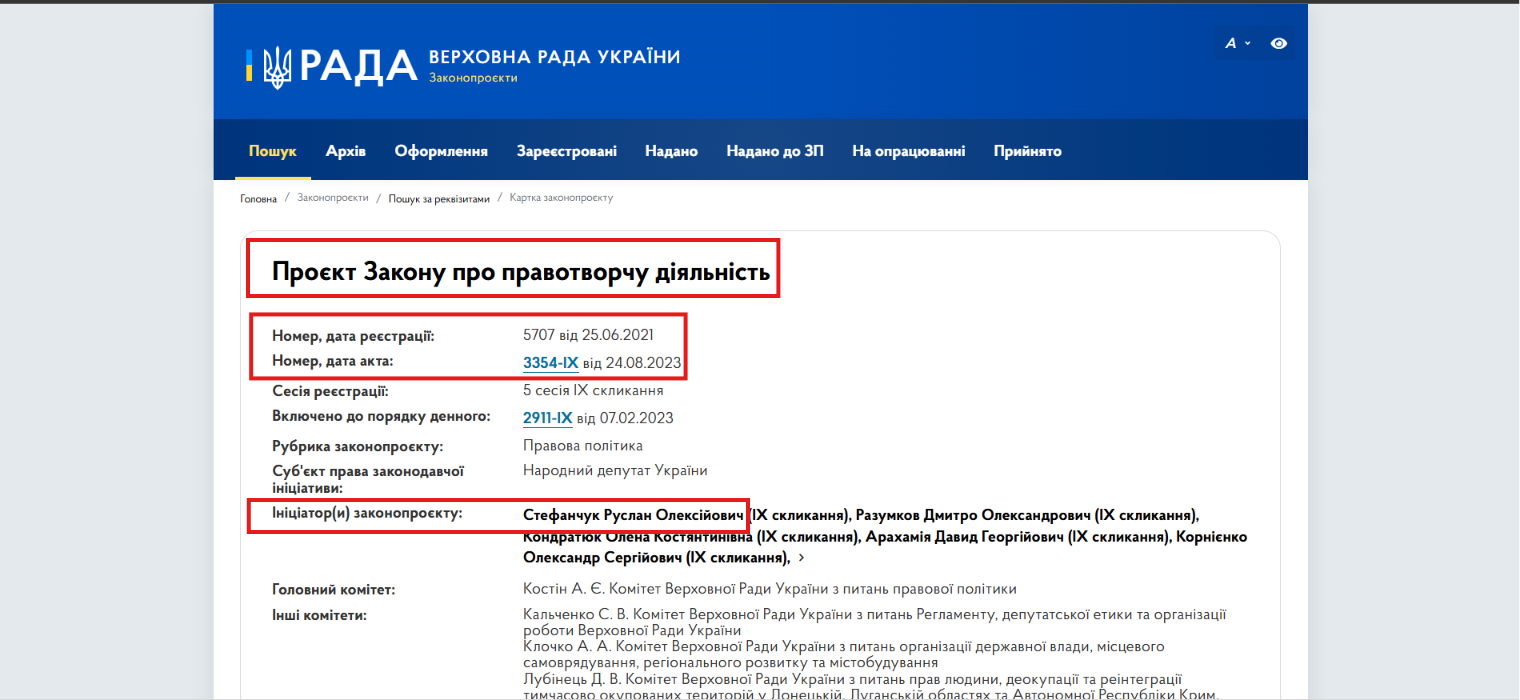Open the font size 'A' dropdown
1520x700 pixels.
1238,43
